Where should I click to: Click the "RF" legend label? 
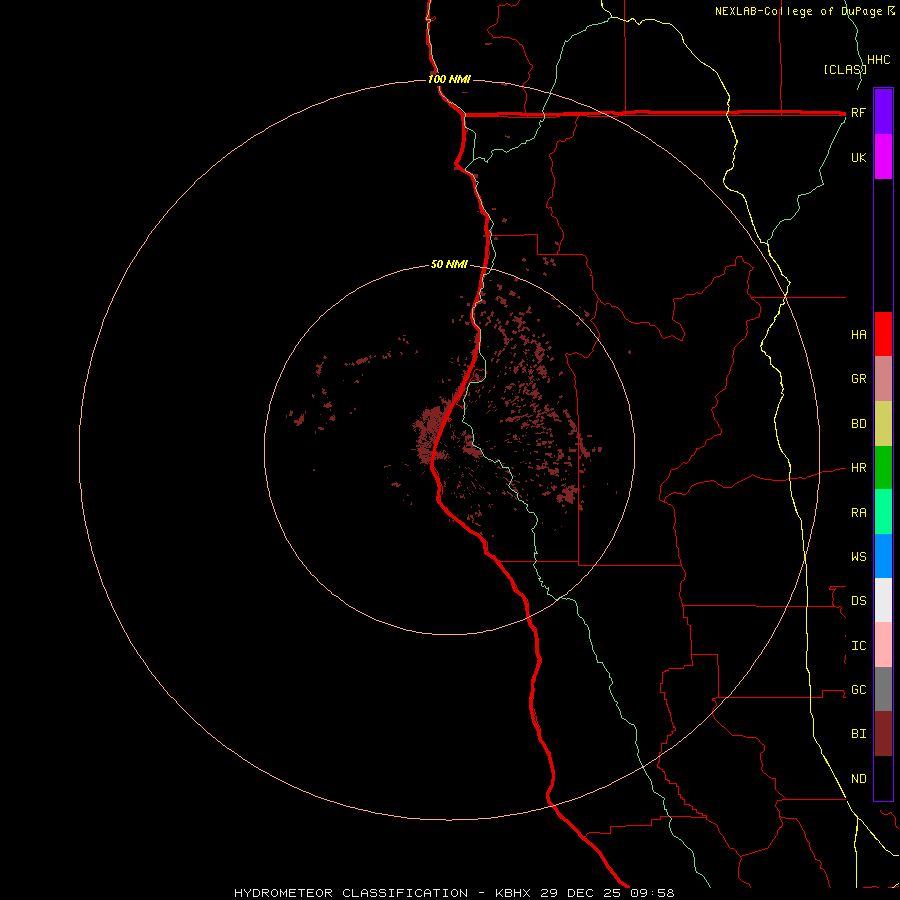(x=858, y=112)
